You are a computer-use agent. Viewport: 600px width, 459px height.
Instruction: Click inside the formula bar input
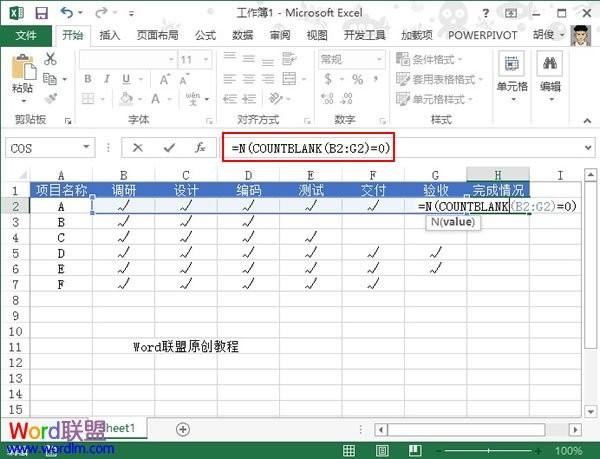[x=480, y=148]
